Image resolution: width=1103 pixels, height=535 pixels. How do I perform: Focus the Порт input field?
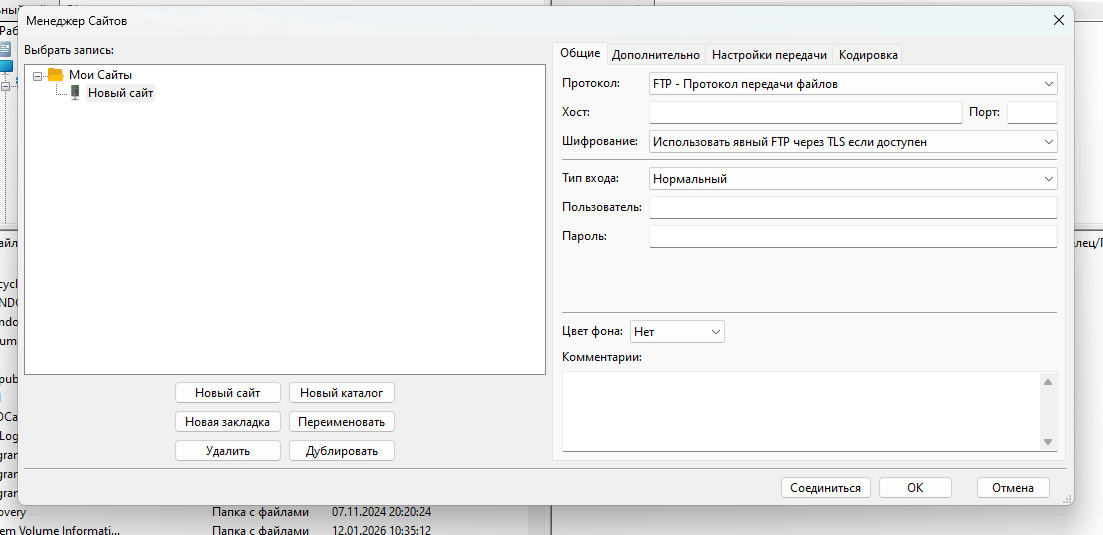(1032, 112)
